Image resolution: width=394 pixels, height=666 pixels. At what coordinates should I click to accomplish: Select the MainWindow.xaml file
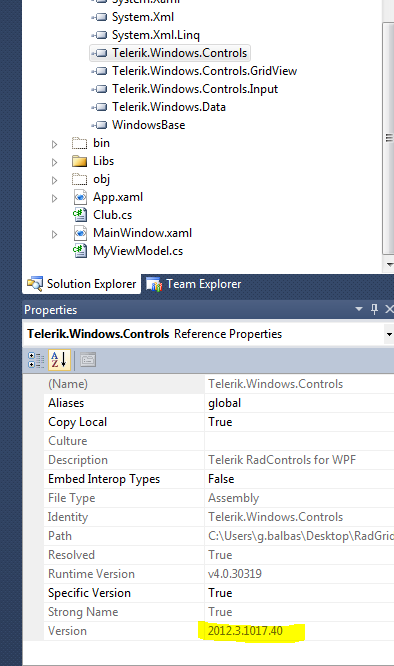coord(142,233)
